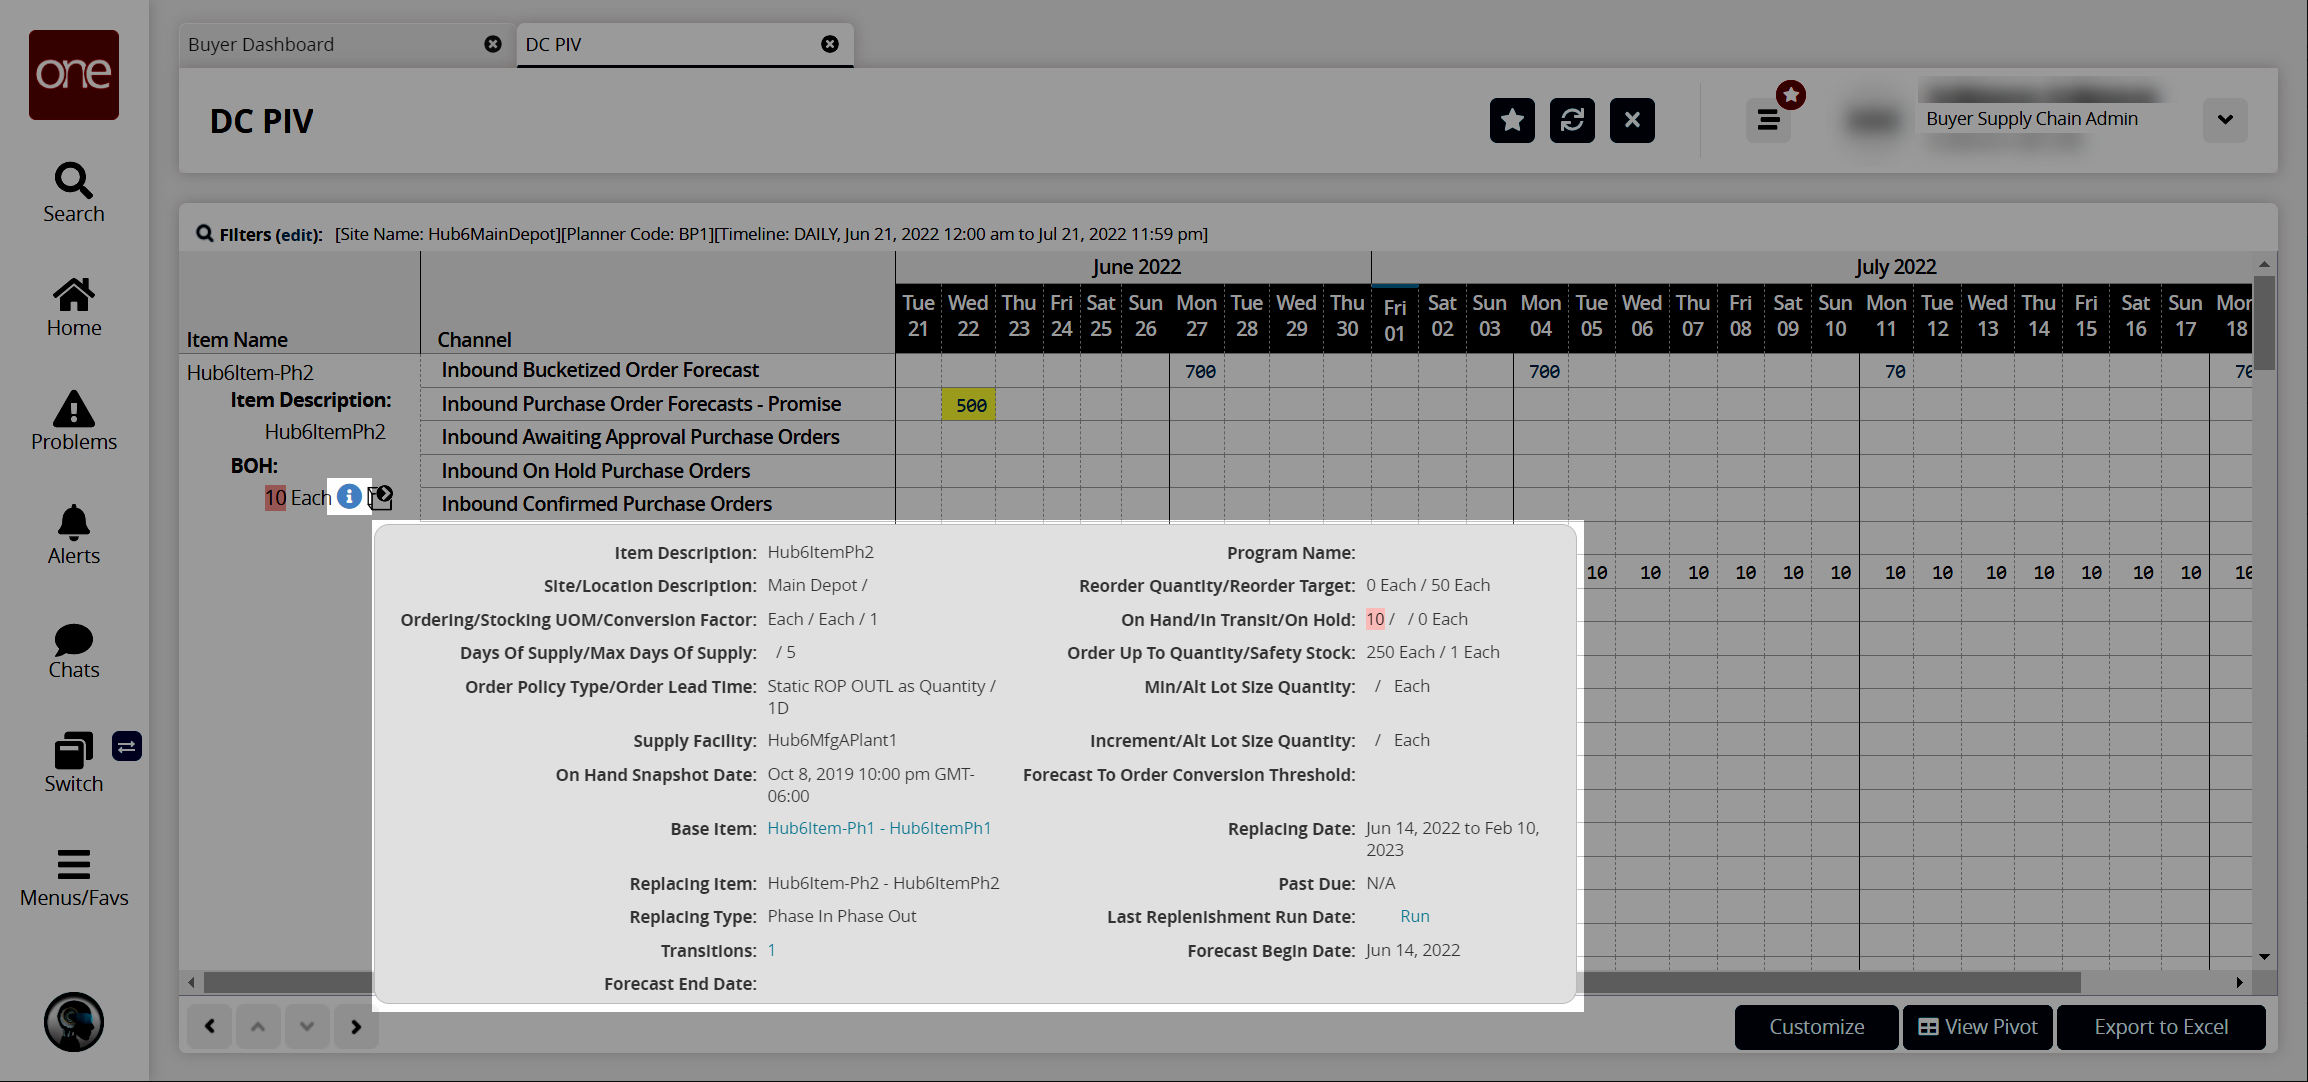This screenshot has width=2308, height=1082.
Task: Switch to Buyer Dashboard tab
Action: pyautogui.click(x=261, y=45)
